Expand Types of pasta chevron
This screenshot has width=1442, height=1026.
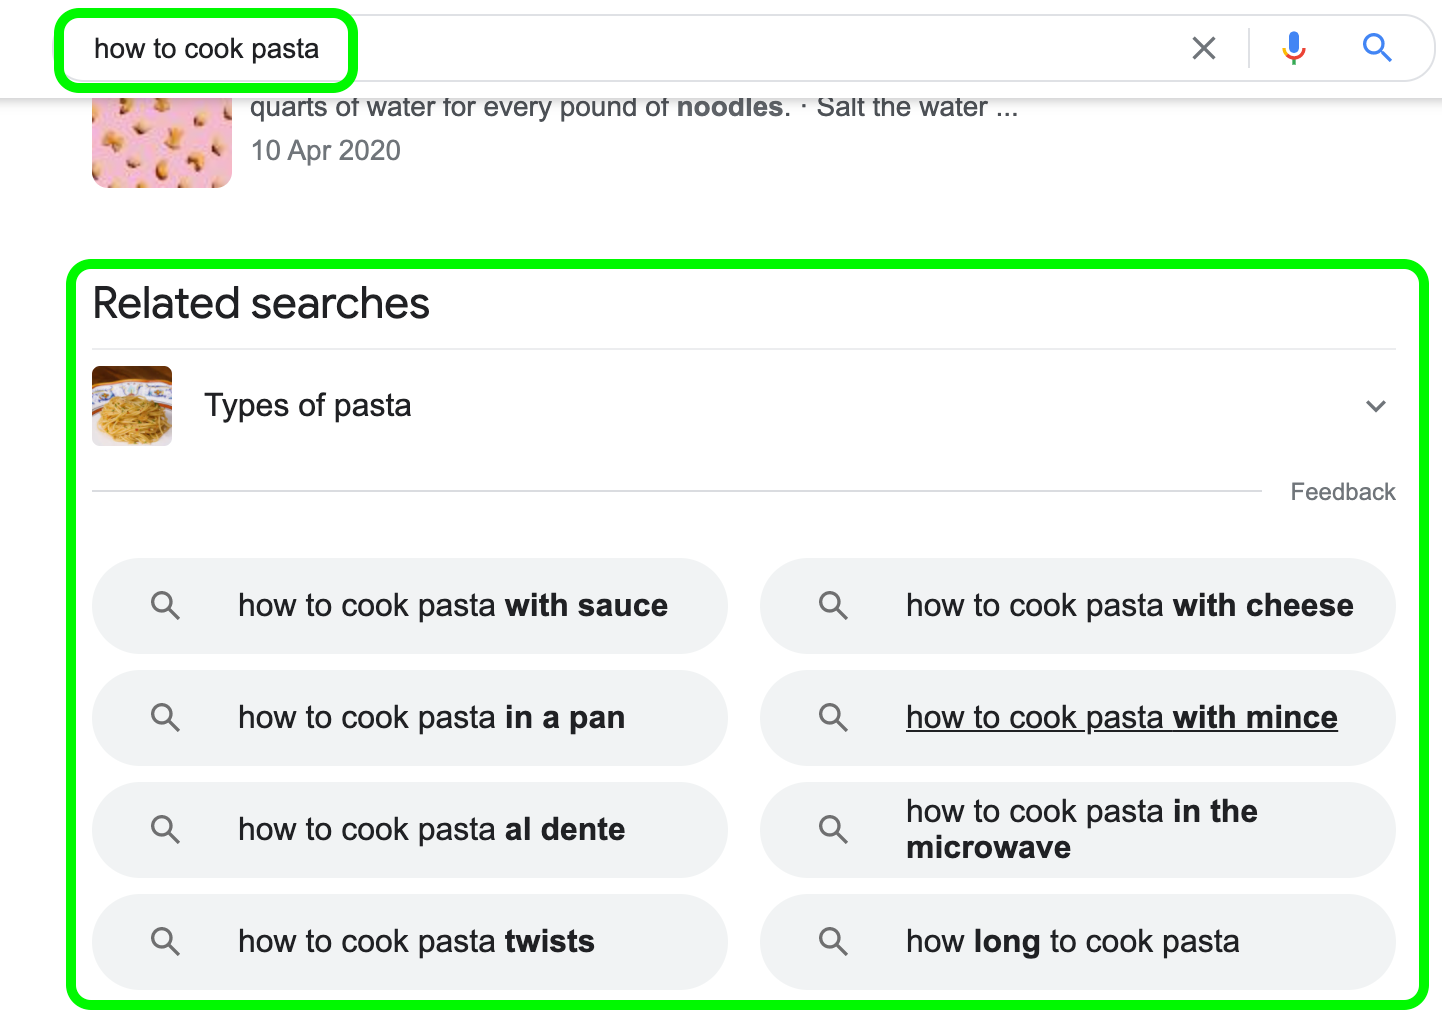click(1376, 406)
